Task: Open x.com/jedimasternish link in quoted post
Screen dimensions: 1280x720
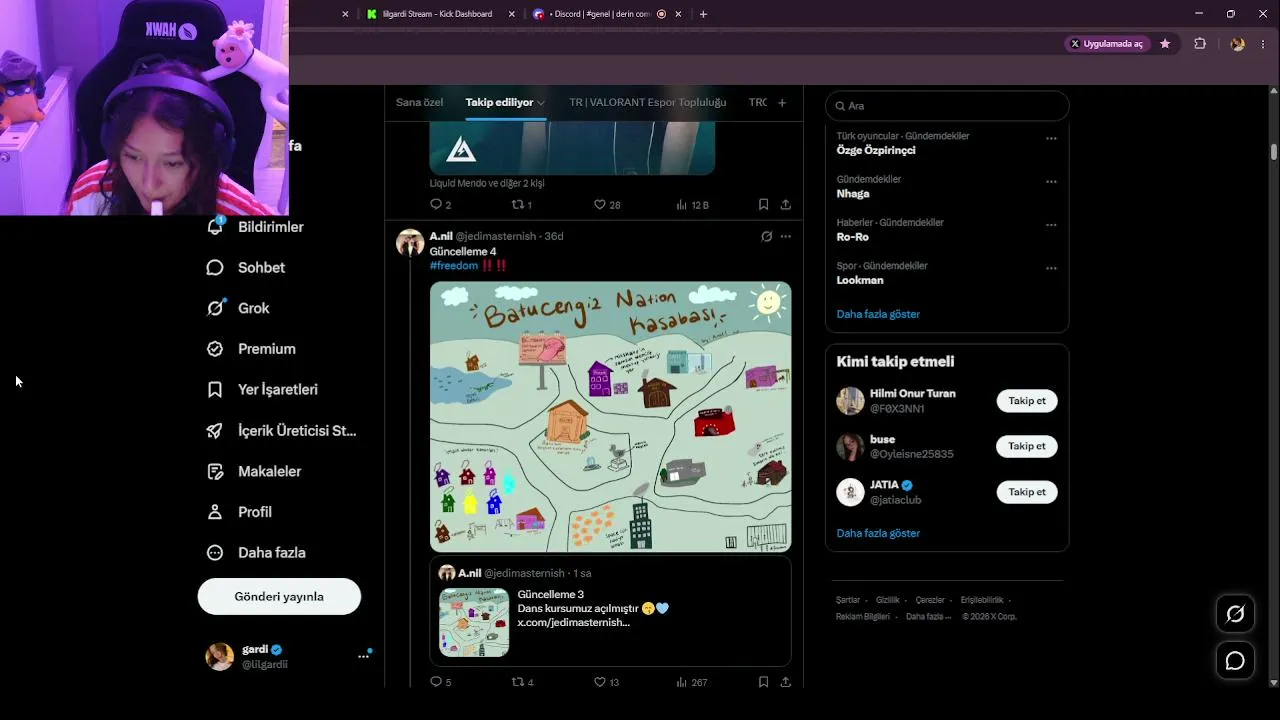Action: pyautogui.click(x=574, y=622)
